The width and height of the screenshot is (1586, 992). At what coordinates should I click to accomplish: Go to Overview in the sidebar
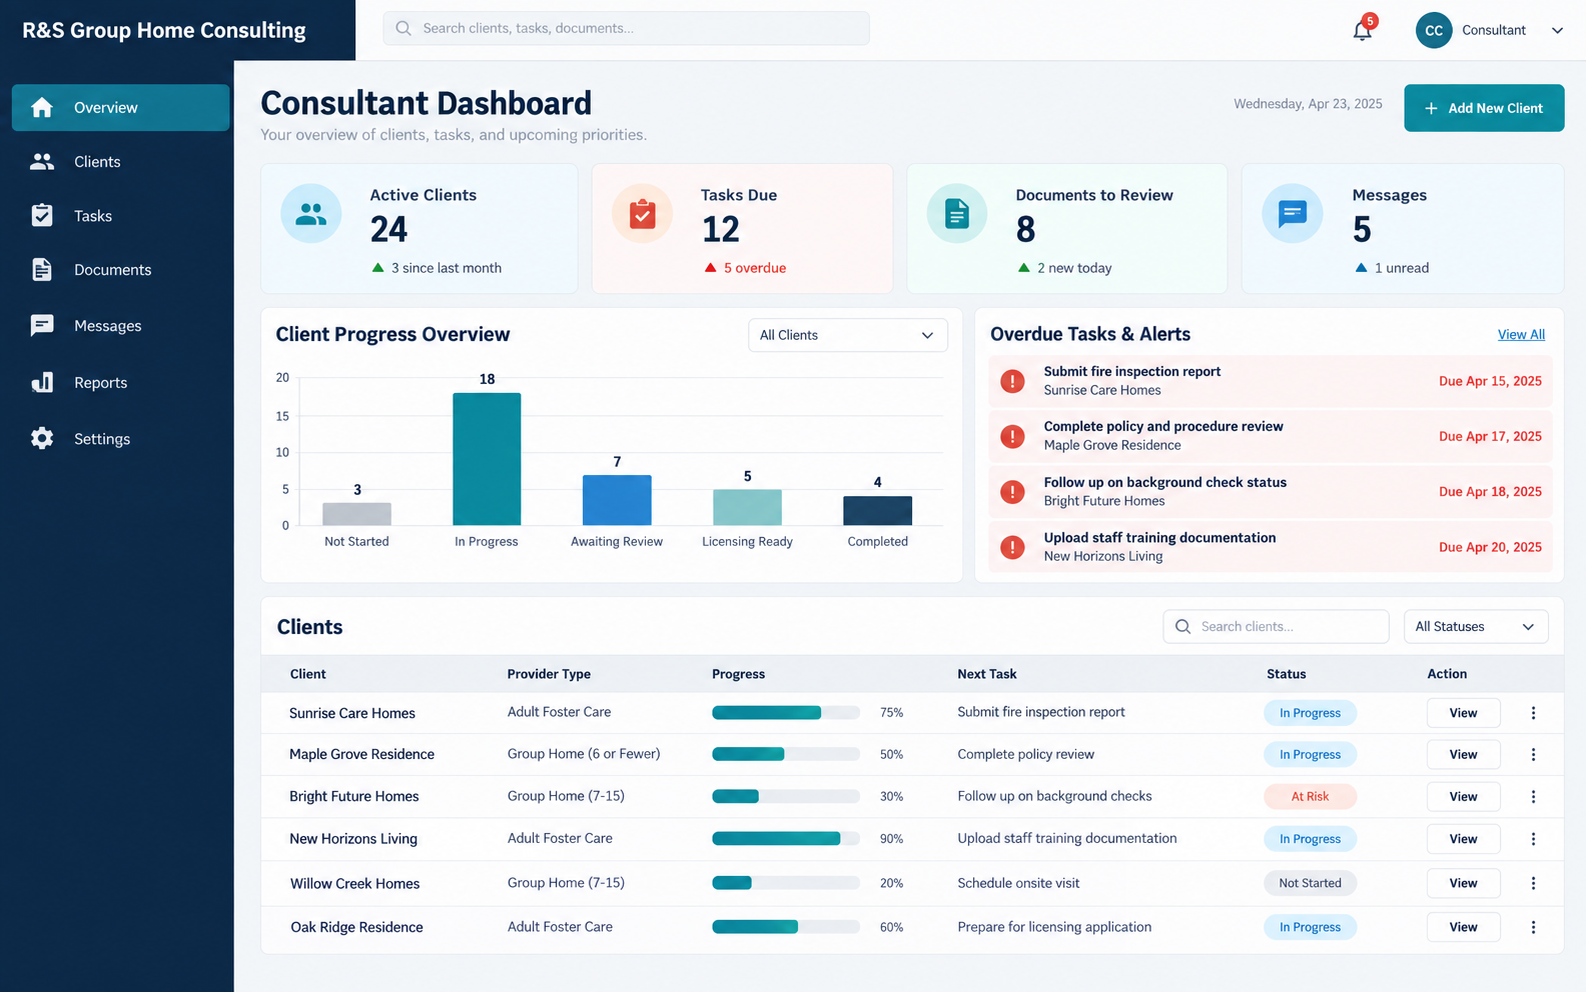(x=121, y=107)
